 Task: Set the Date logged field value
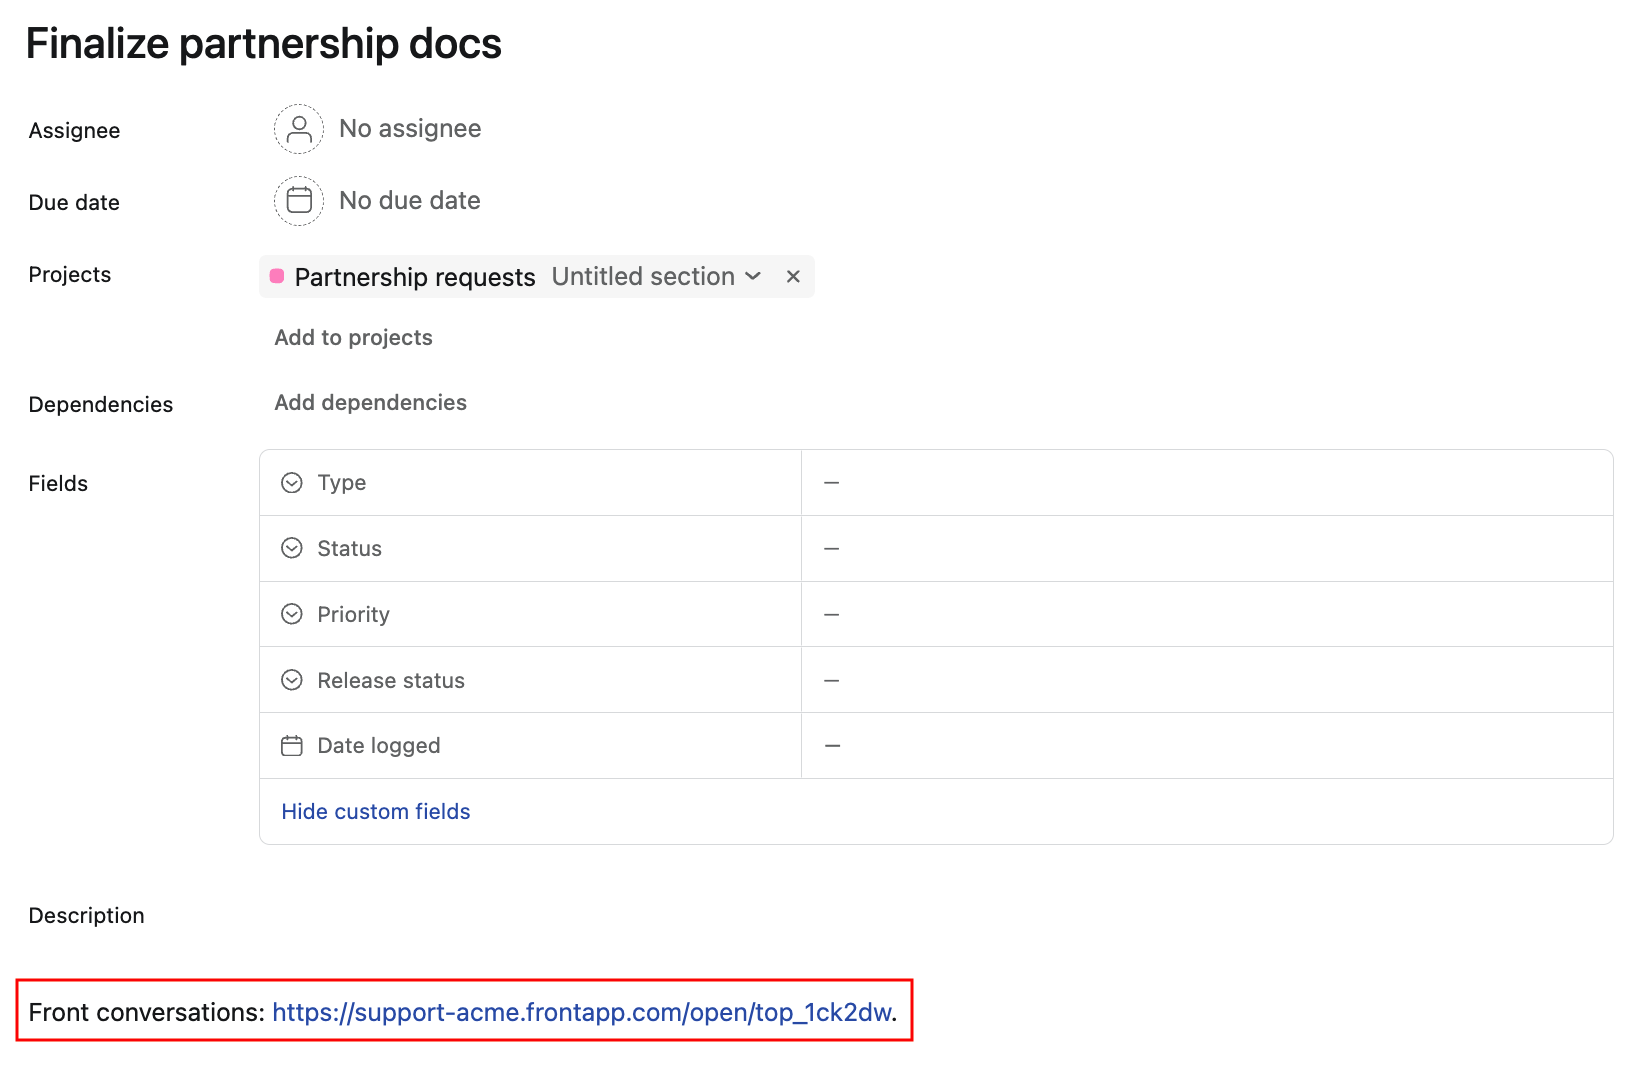pos(1206,746)
